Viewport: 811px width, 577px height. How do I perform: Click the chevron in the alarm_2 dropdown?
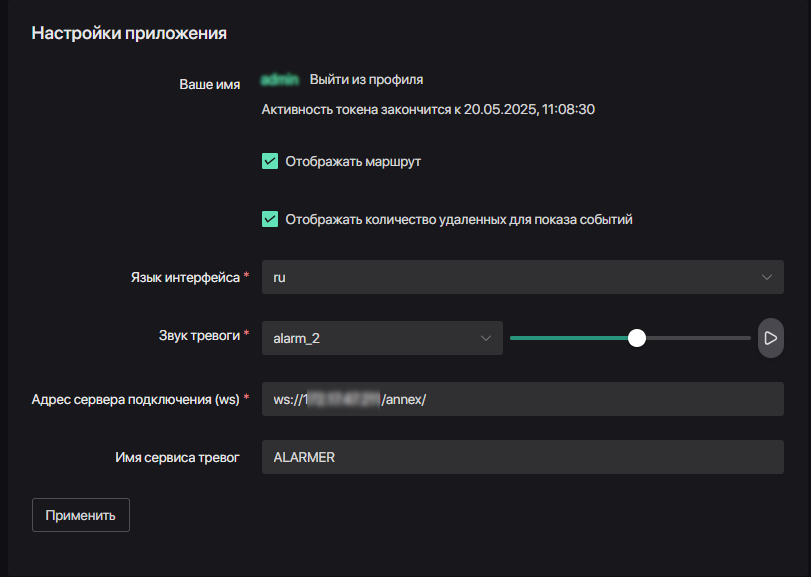pyautogui.click(x=486, y=338)
